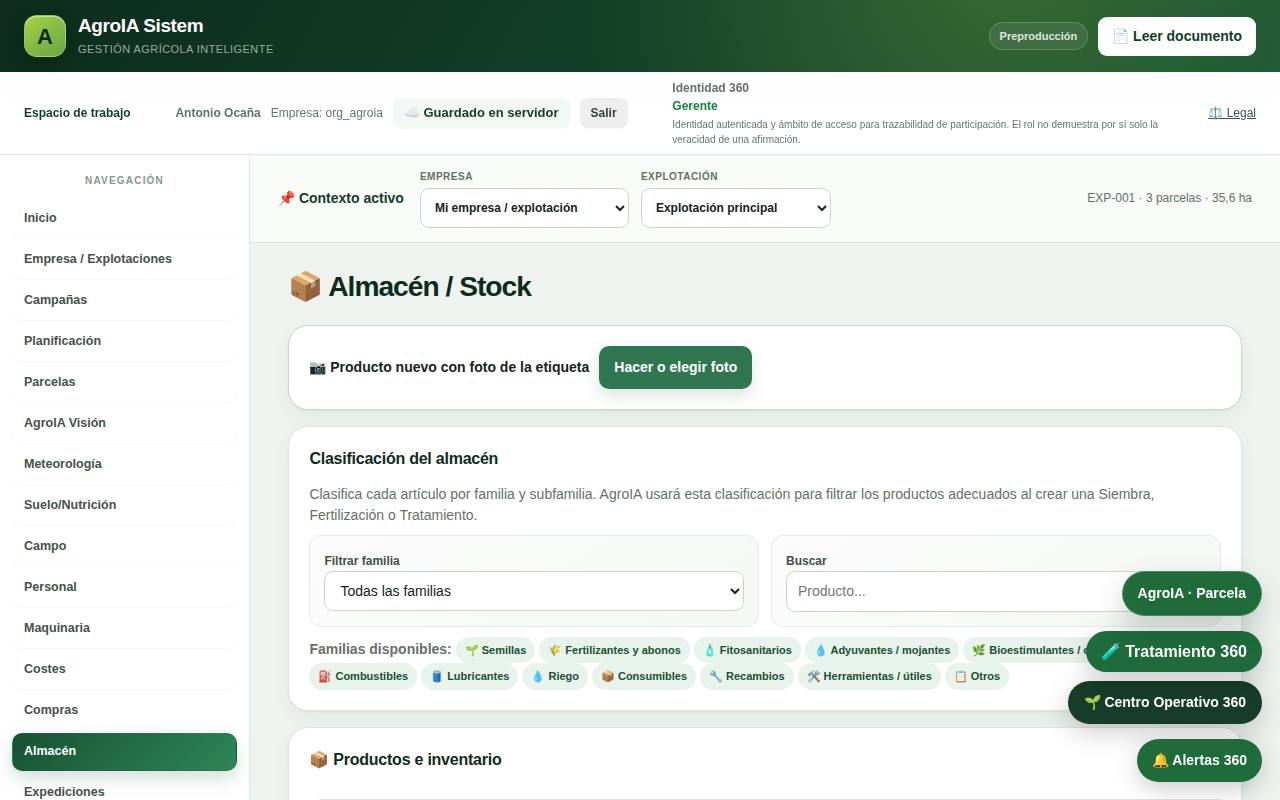Navigate to Personal
This screenshot has width=1280, height=800.
[x=124, y=587]
